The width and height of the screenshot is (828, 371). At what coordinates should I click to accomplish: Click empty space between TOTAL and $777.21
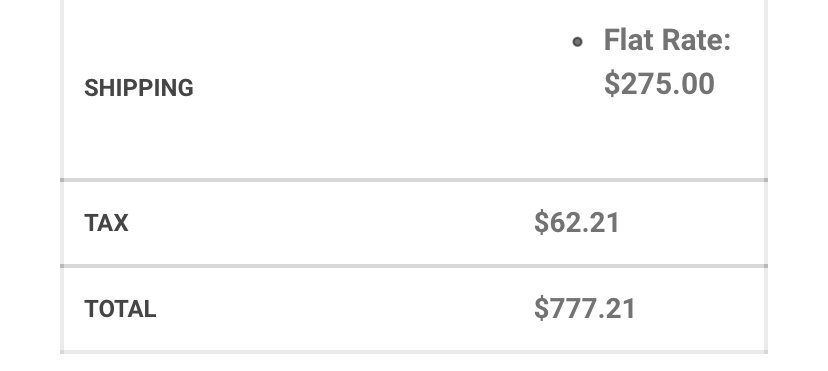pyautogui.click(x=345, y=309)
